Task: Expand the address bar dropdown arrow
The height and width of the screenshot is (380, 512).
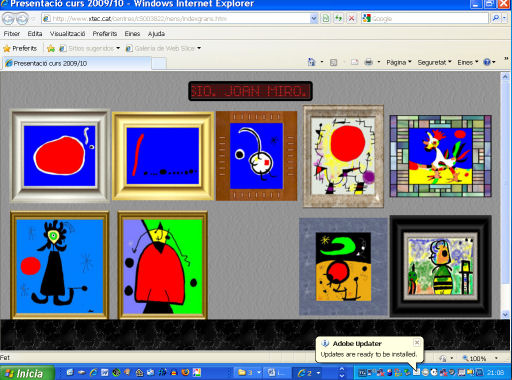Action: [314, 19]
